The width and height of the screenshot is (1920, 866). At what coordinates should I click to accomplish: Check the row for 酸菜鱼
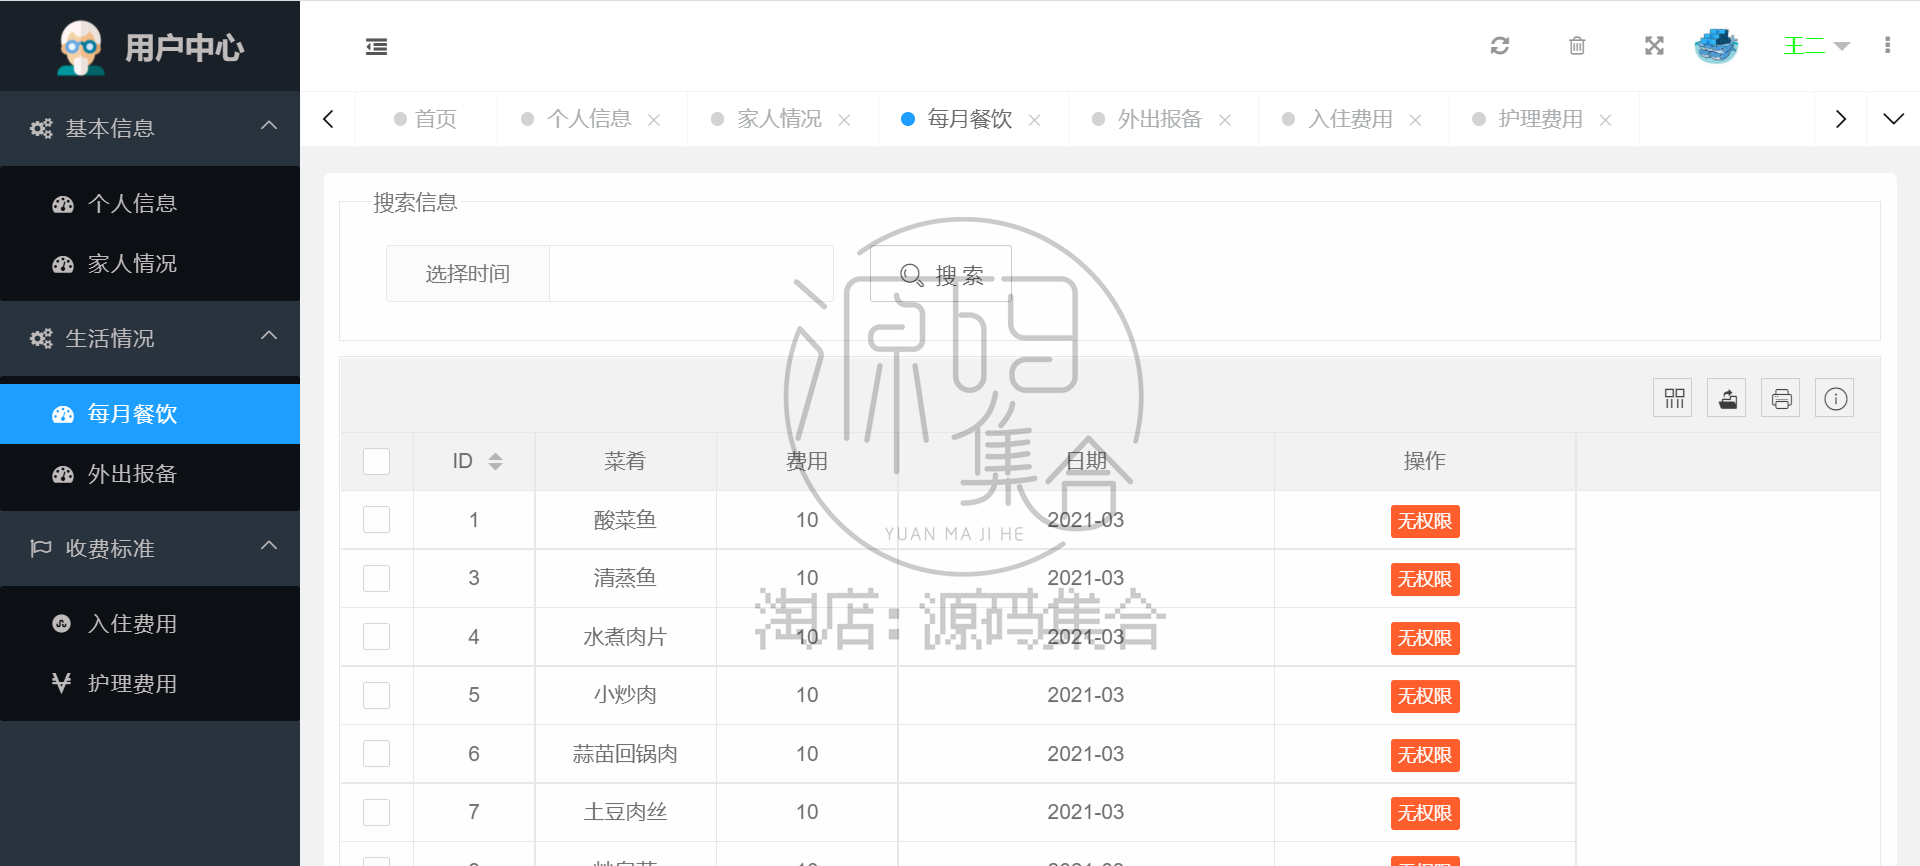376,520
